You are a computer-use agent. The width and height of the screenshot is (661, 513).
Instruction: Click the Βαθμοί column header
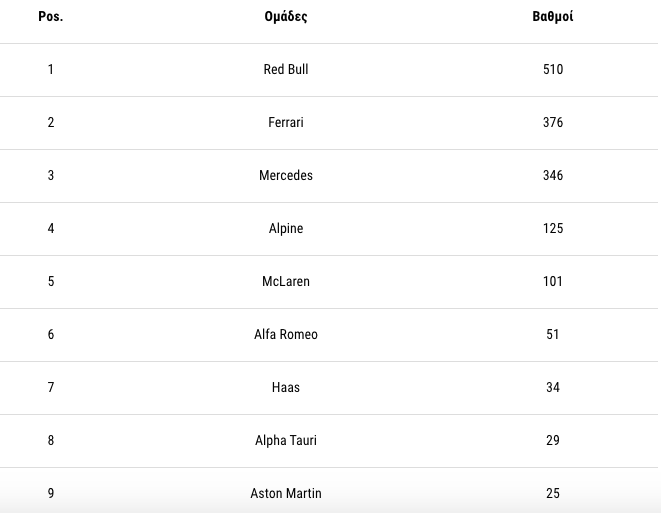[553, 17]
